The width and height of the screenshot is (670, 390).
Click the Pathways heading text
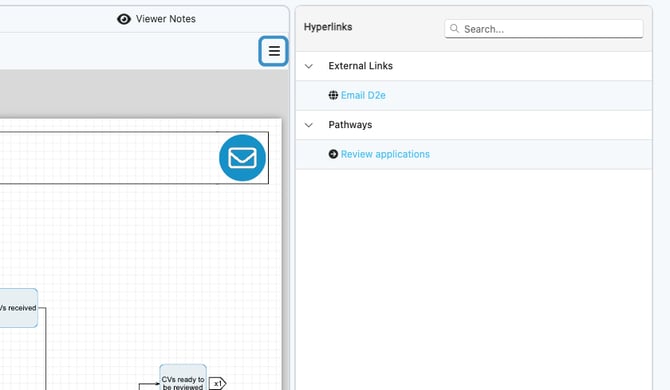pos(350,125)
